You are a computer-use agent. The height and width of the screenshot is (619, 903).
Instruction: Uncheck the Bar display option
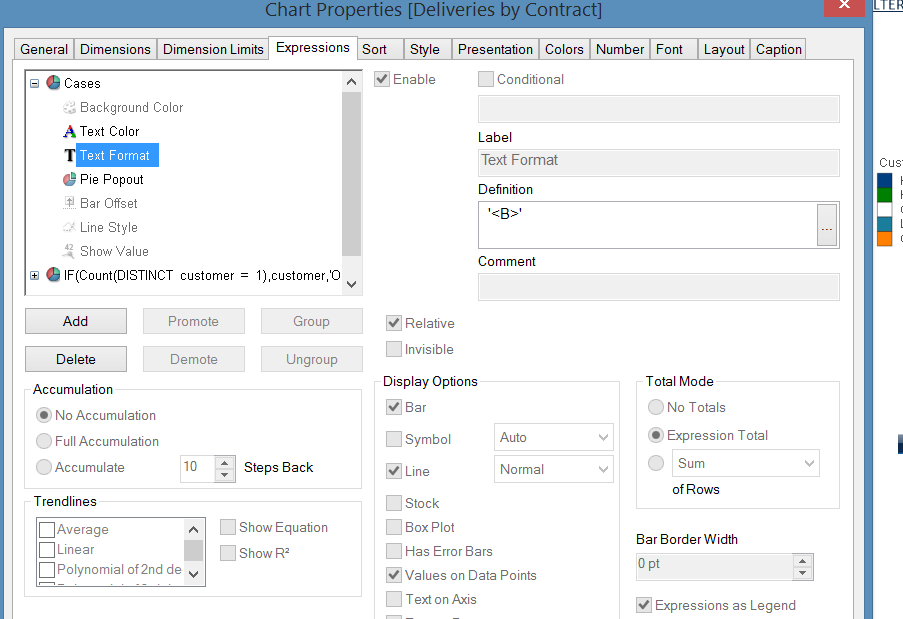[x=394, y=407]
